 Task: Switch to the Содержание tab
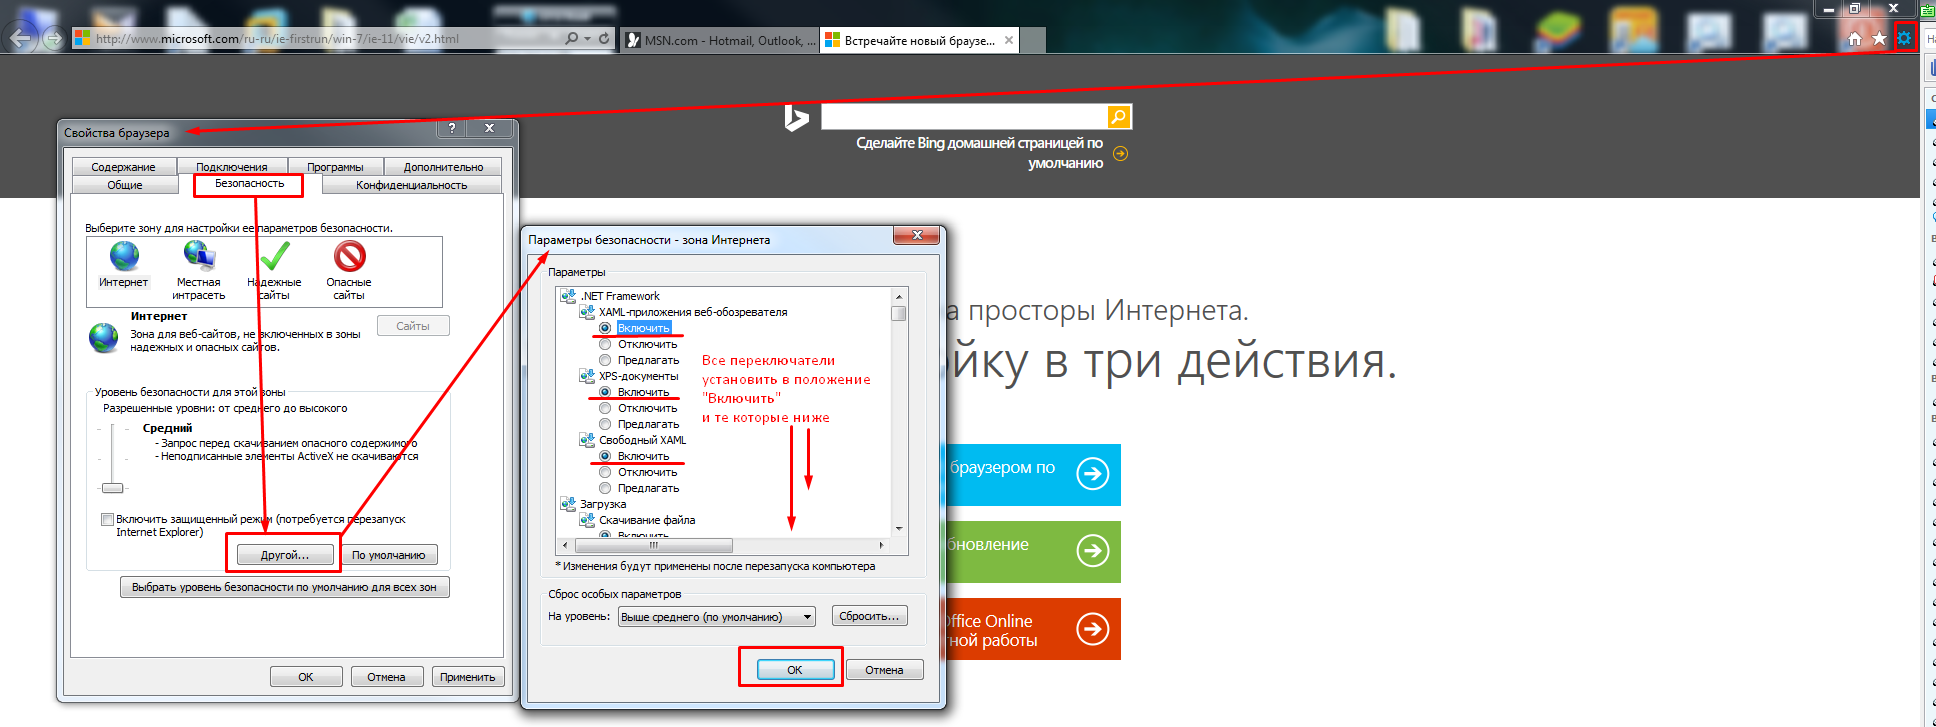124,167
